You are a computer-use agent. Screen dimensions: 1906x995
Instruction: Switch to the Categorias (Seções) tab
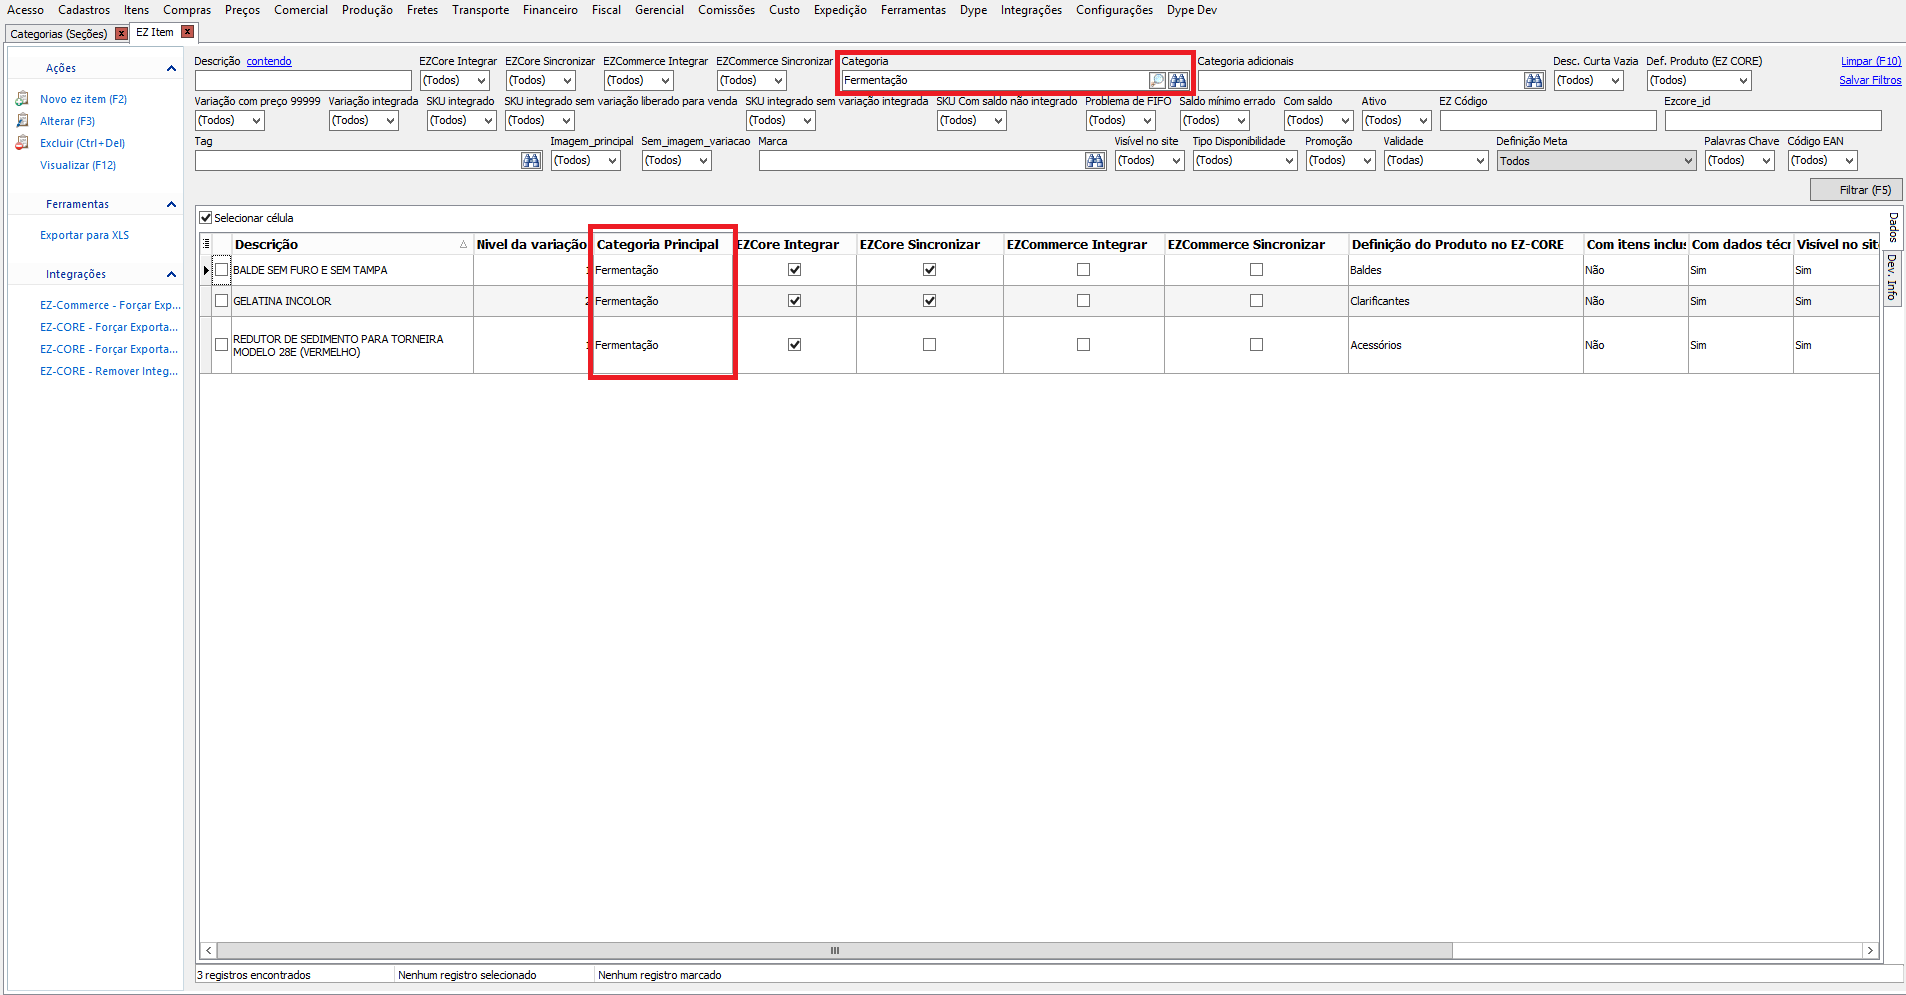(59, 34)
